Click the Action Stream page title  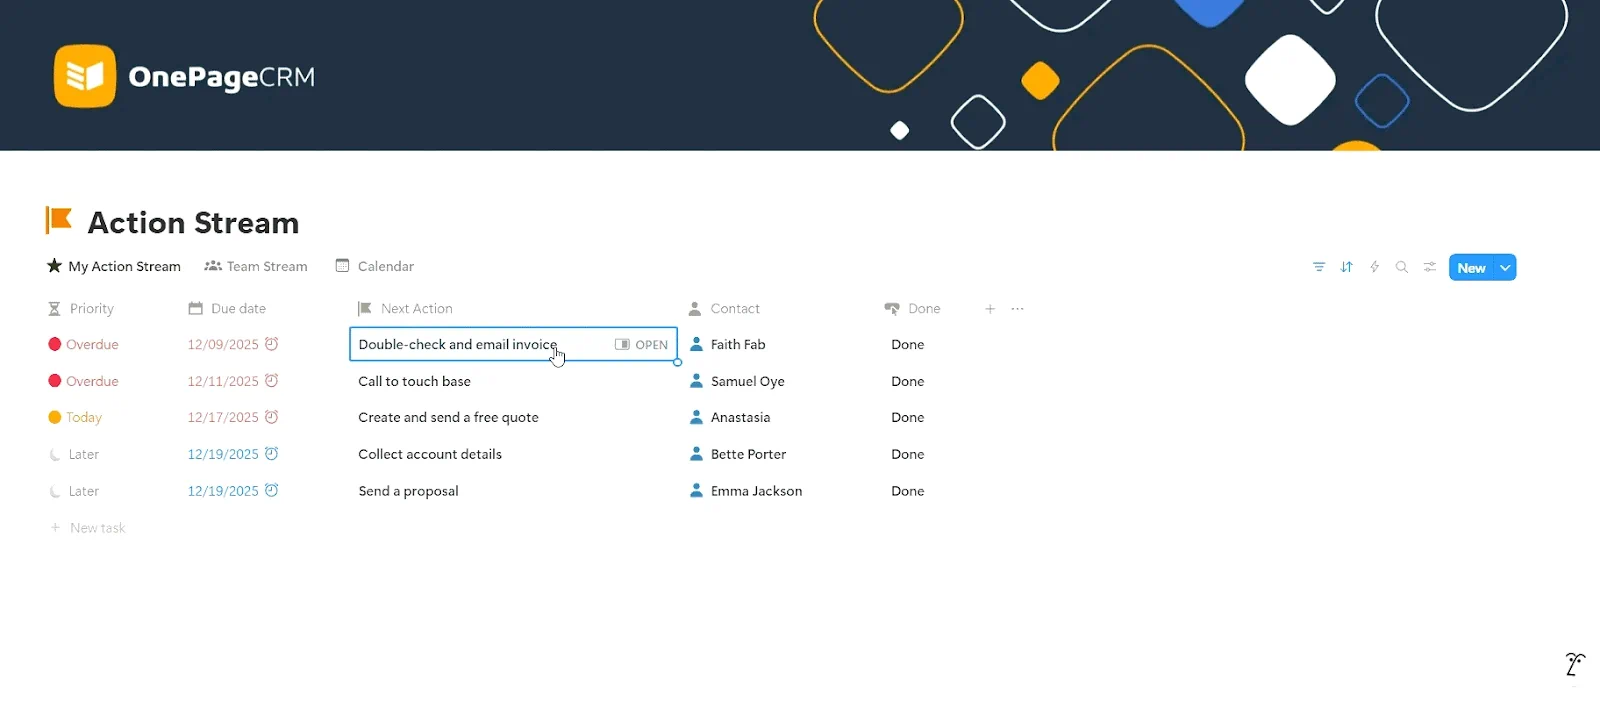pyautogui.click(x=193, y=222)
